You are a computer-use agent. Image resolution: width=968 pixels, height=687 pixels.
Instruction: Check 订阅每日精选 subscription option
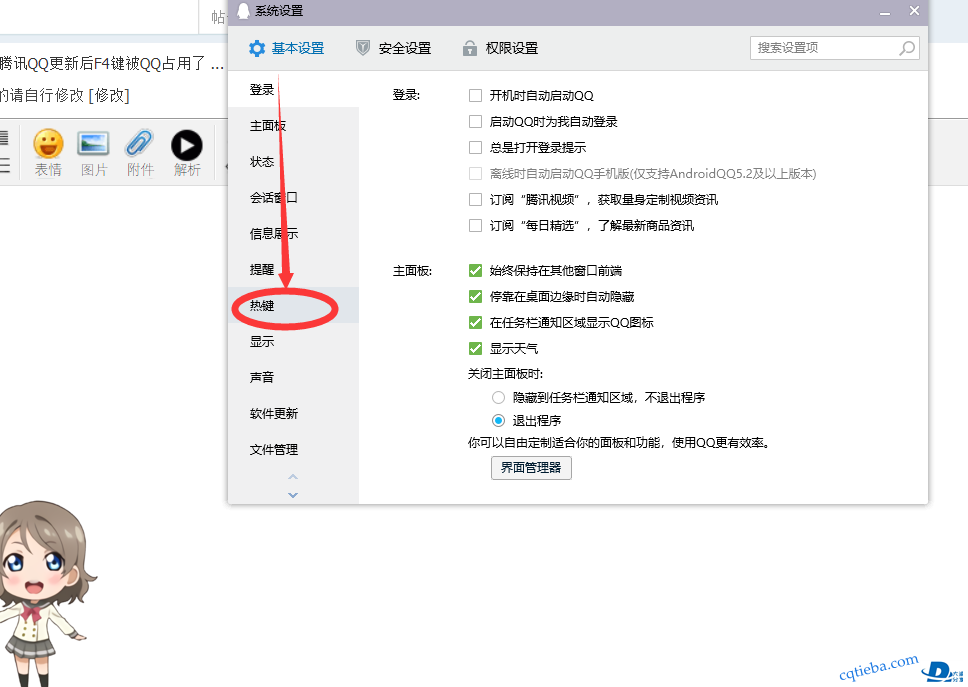pos(475,225)
